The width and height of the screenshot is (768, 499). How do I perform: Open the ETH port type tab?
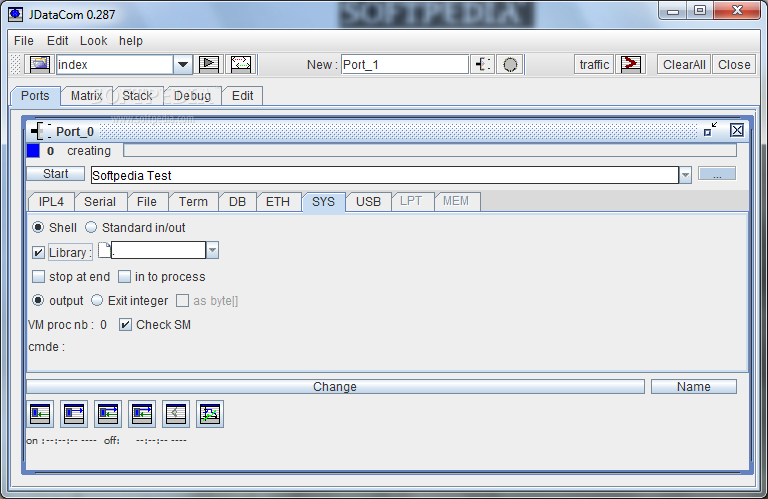click(x=278, y=202)
